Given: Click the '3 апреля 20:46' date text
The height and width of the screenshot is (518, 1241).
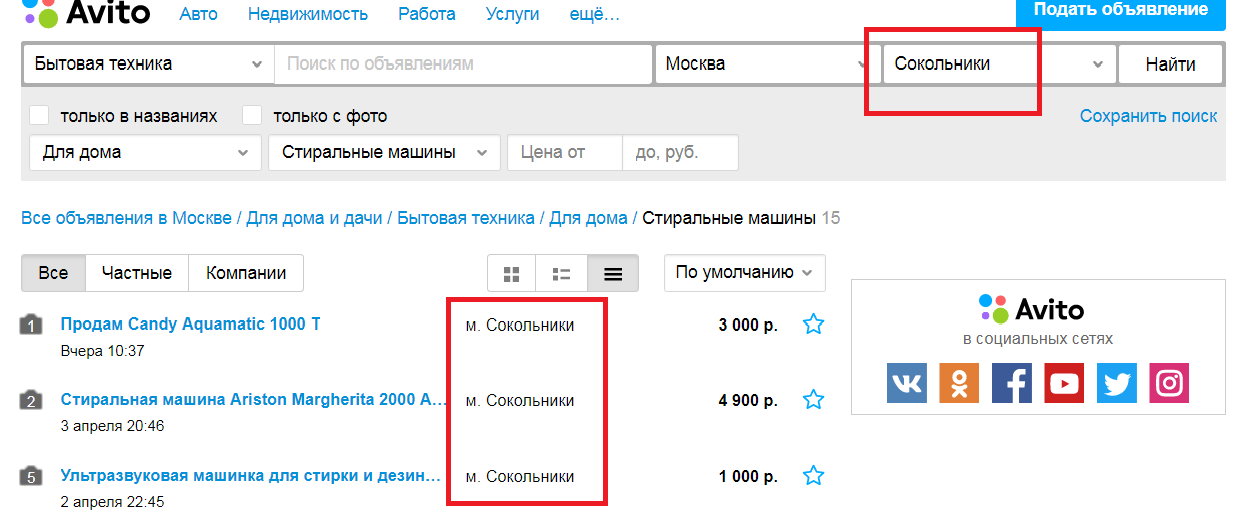Looking at the screenshot, I should pyautogui.click(x=112, y=426).
